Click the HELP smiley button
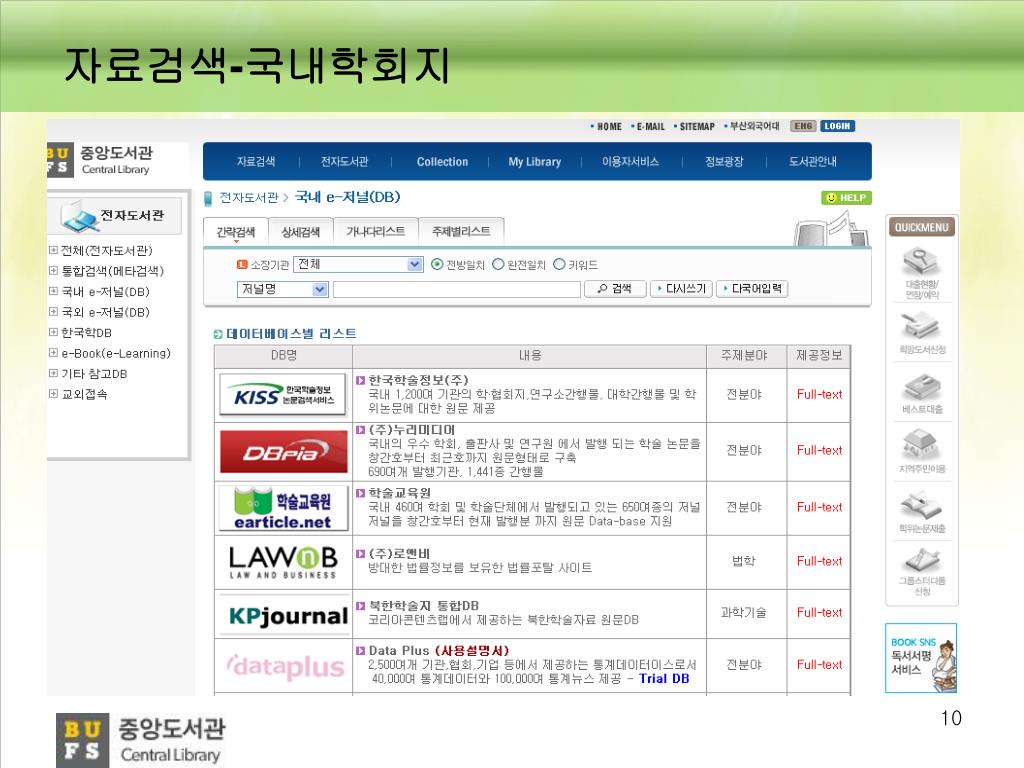 click(846, 198)
